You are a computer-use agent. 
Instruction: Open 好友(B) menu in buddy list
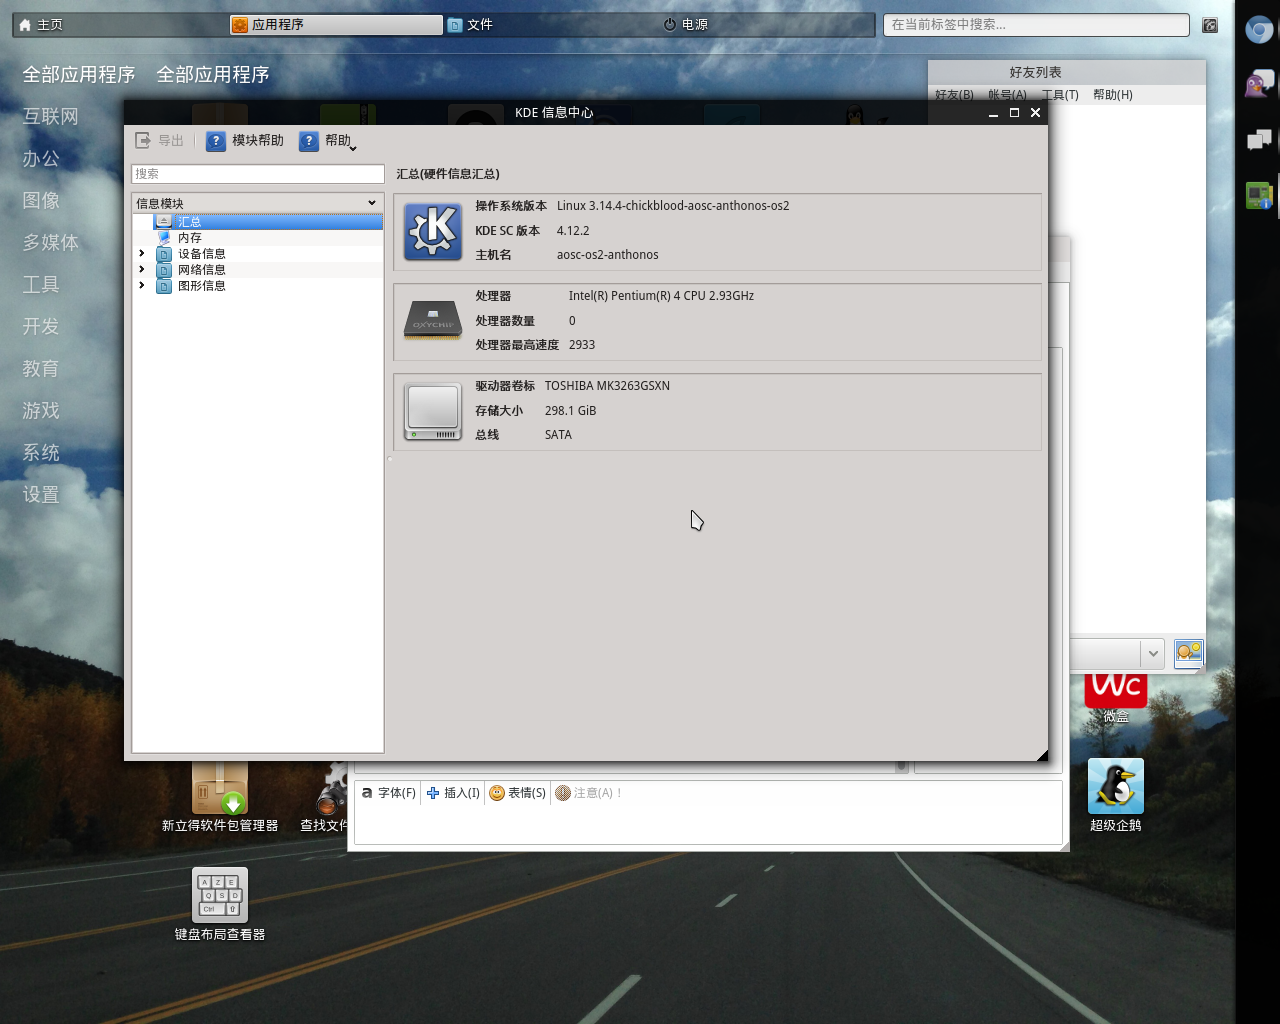[954, 95]
